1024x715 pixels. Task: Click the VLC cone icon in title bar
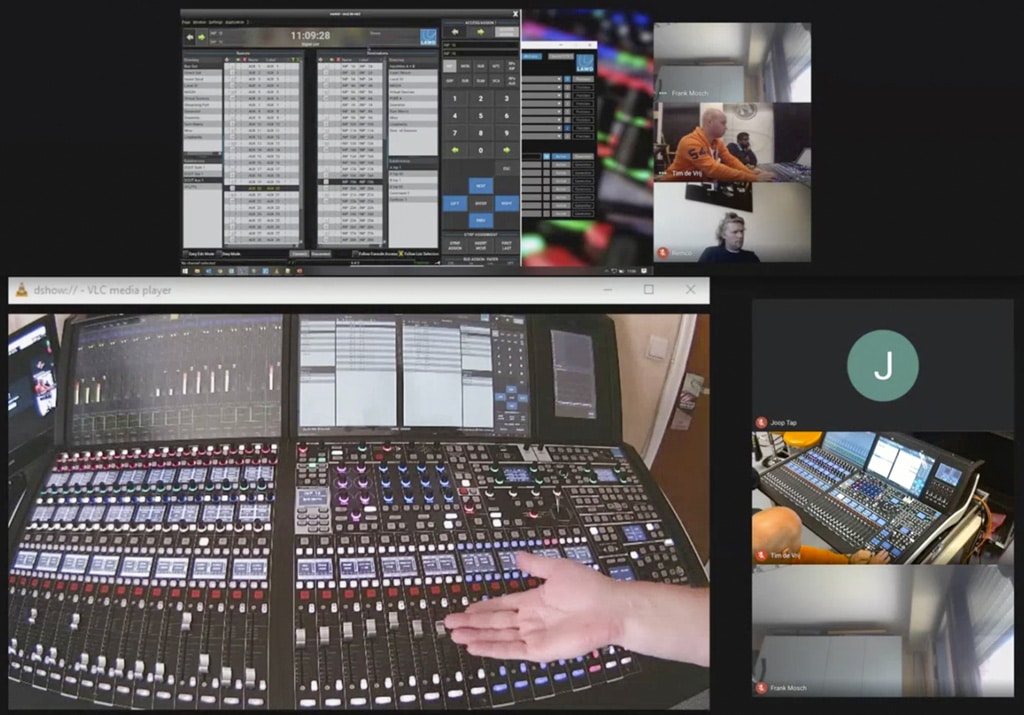(20, 290)
